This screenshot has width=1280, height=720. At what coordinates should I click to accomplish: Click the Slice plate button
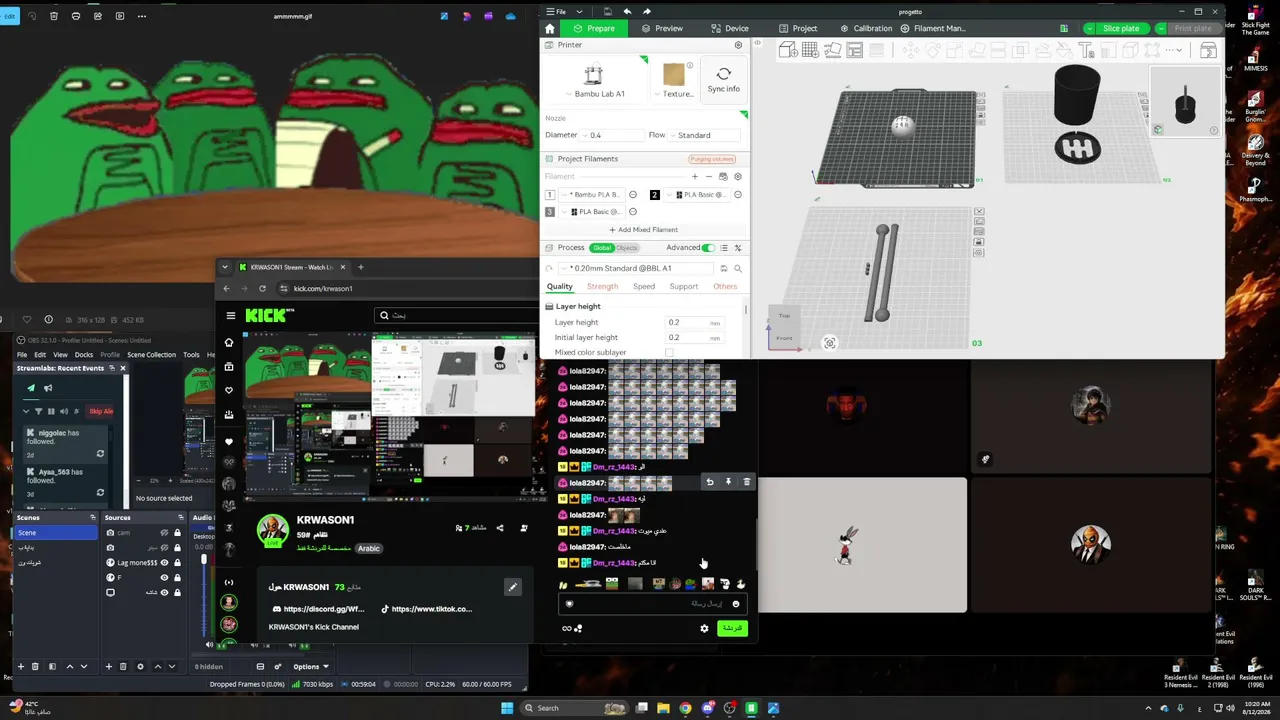pyautogui.click(x=1120, y=28)
